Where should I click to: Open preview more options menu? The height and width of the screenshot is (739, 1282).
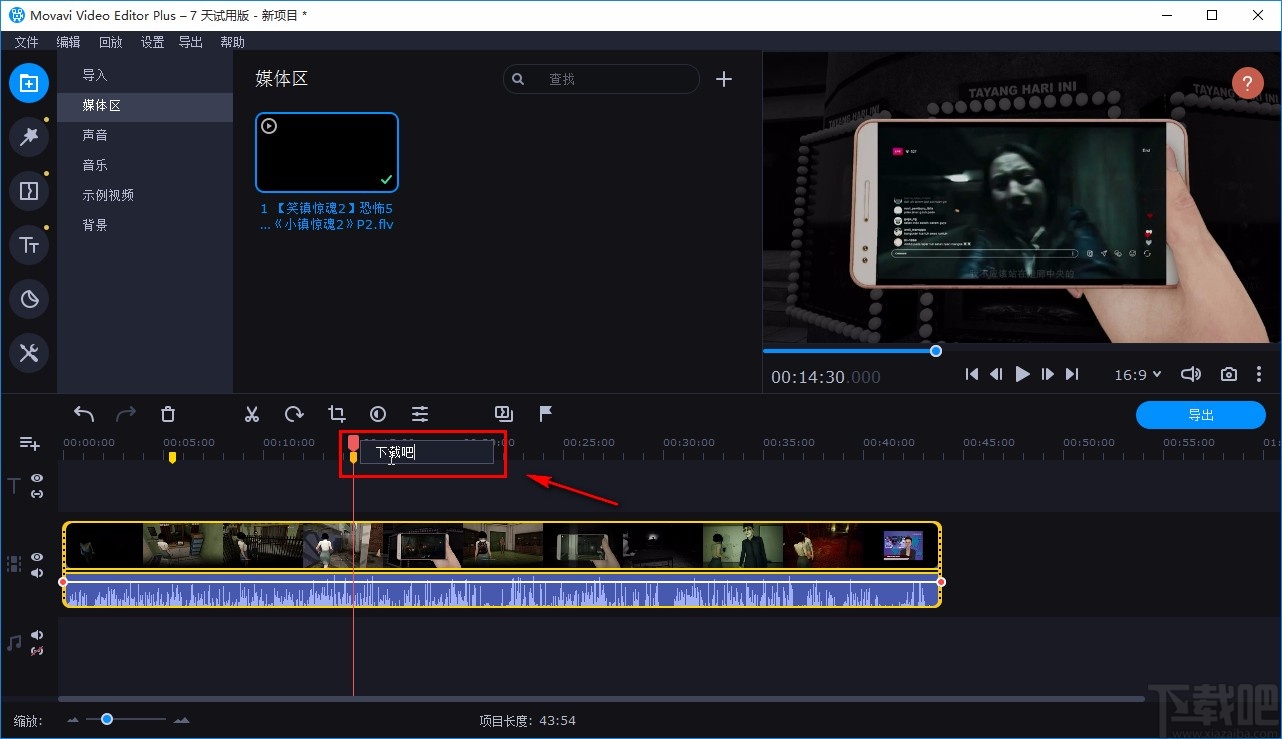pos(1259,374)
